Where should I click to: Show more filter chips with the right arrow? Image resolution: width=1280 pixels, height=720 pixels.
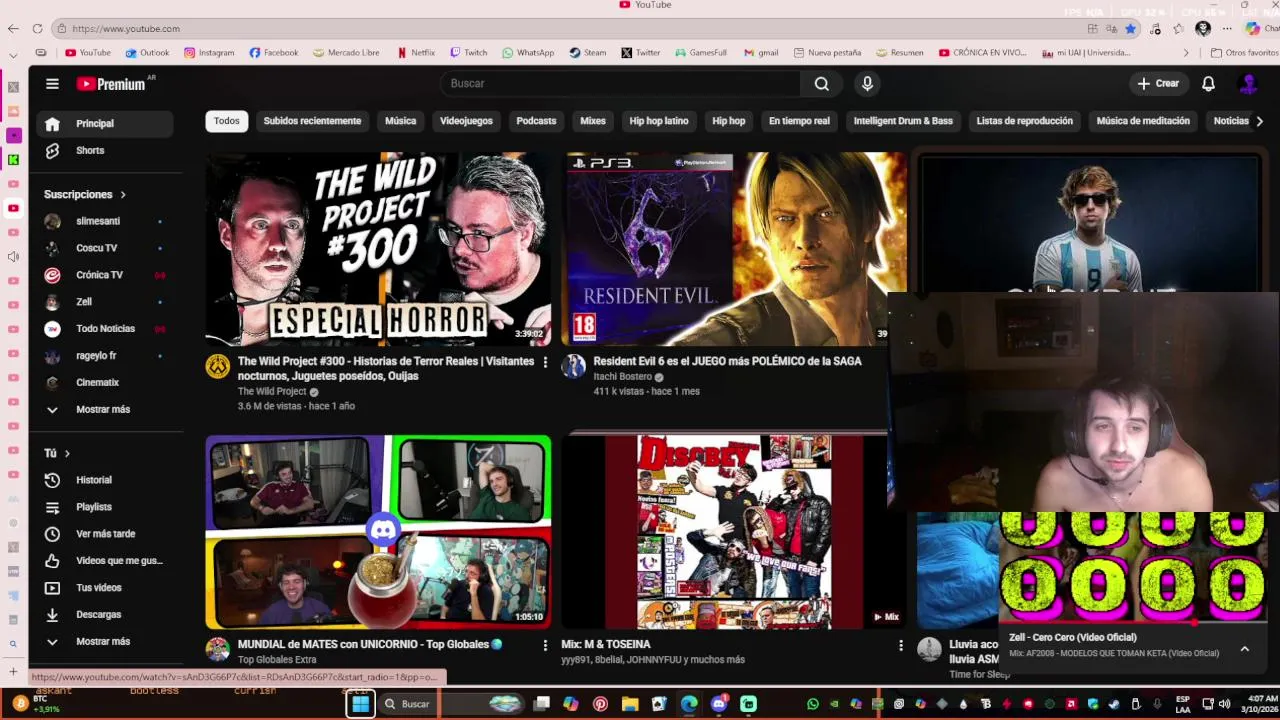tap(1259, 121)
